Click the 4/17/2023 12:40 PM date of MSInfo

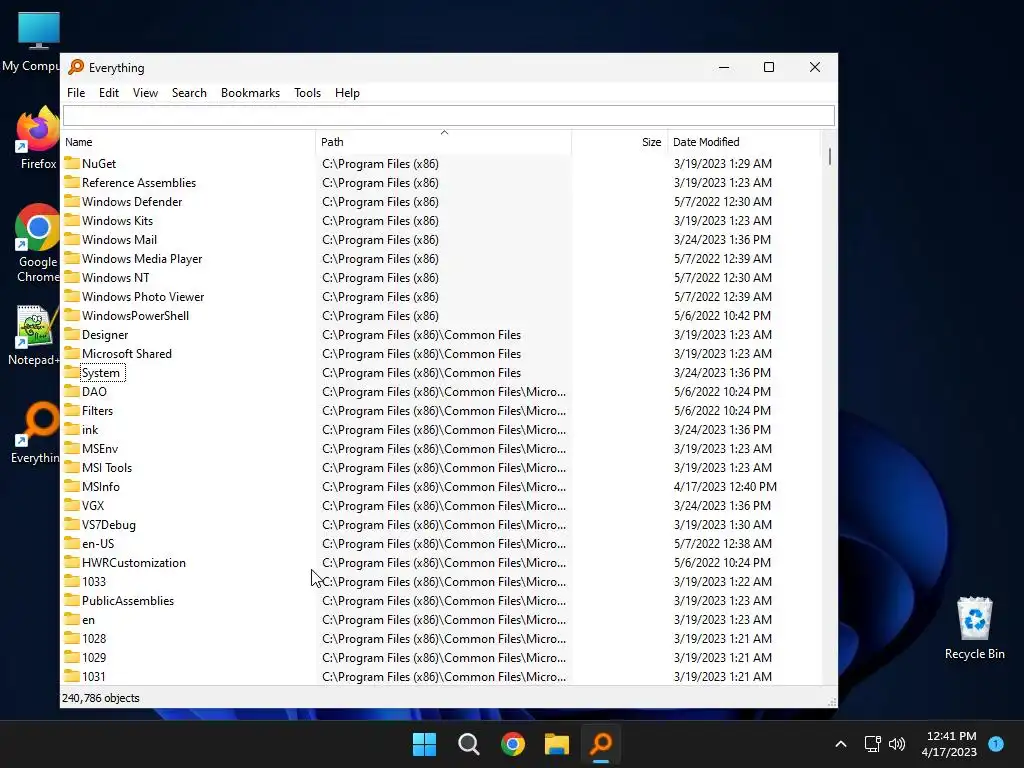pyautogui.click(x=725, y=487)
